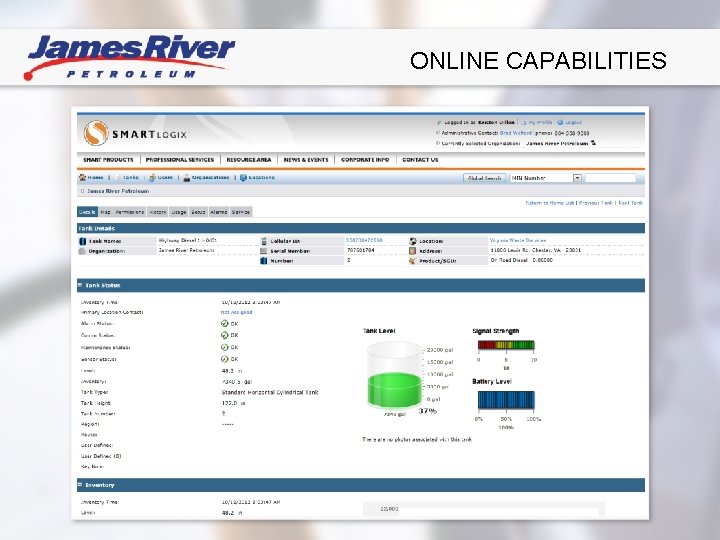Open the Contact Us menu
720x540 pixels.
[x=420, y=160]
